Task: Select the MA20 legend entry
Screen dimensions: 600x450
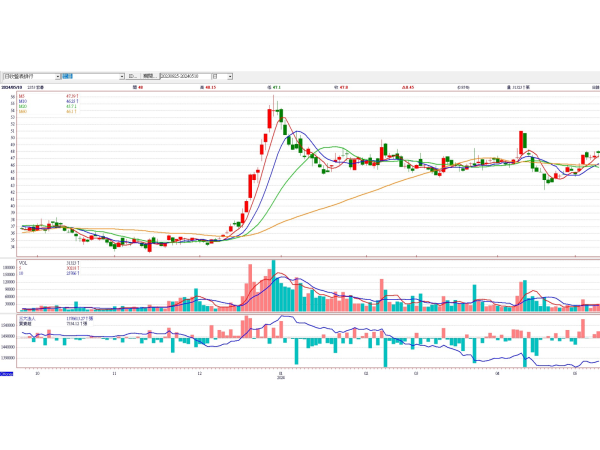Action: coord(48,106)
